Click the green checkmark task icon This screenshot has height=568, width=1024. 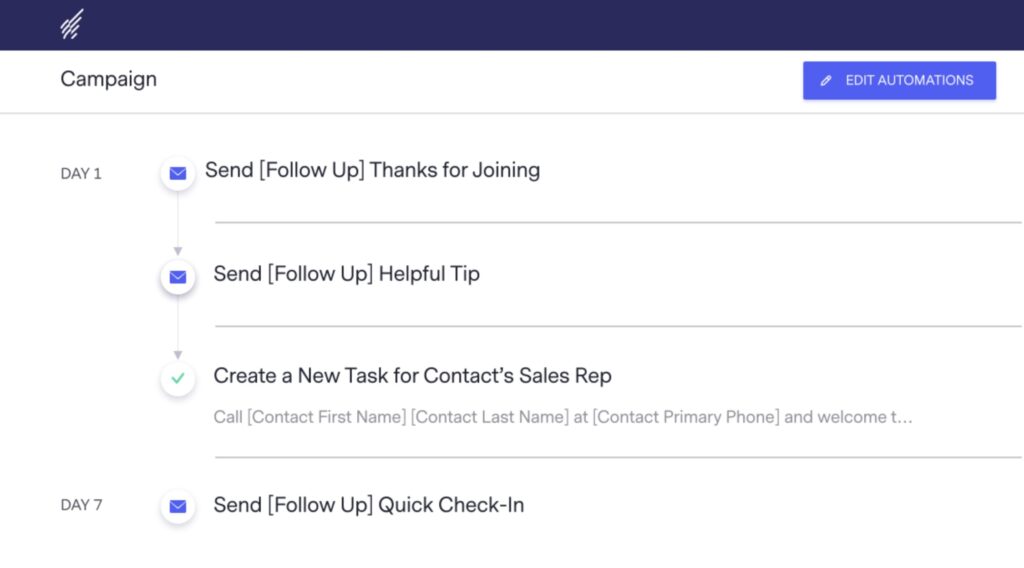(x=178, y=379)
